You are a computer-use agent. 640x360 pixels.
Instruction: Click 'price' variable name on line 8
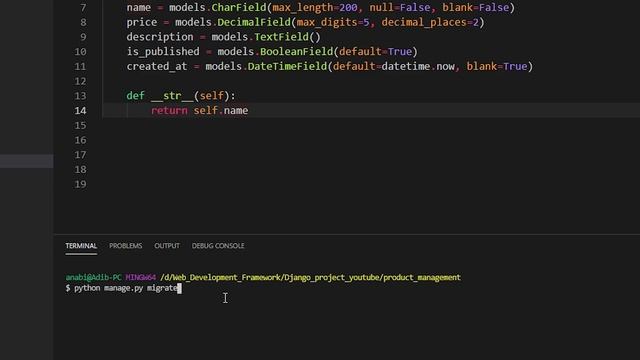[142, 22]
